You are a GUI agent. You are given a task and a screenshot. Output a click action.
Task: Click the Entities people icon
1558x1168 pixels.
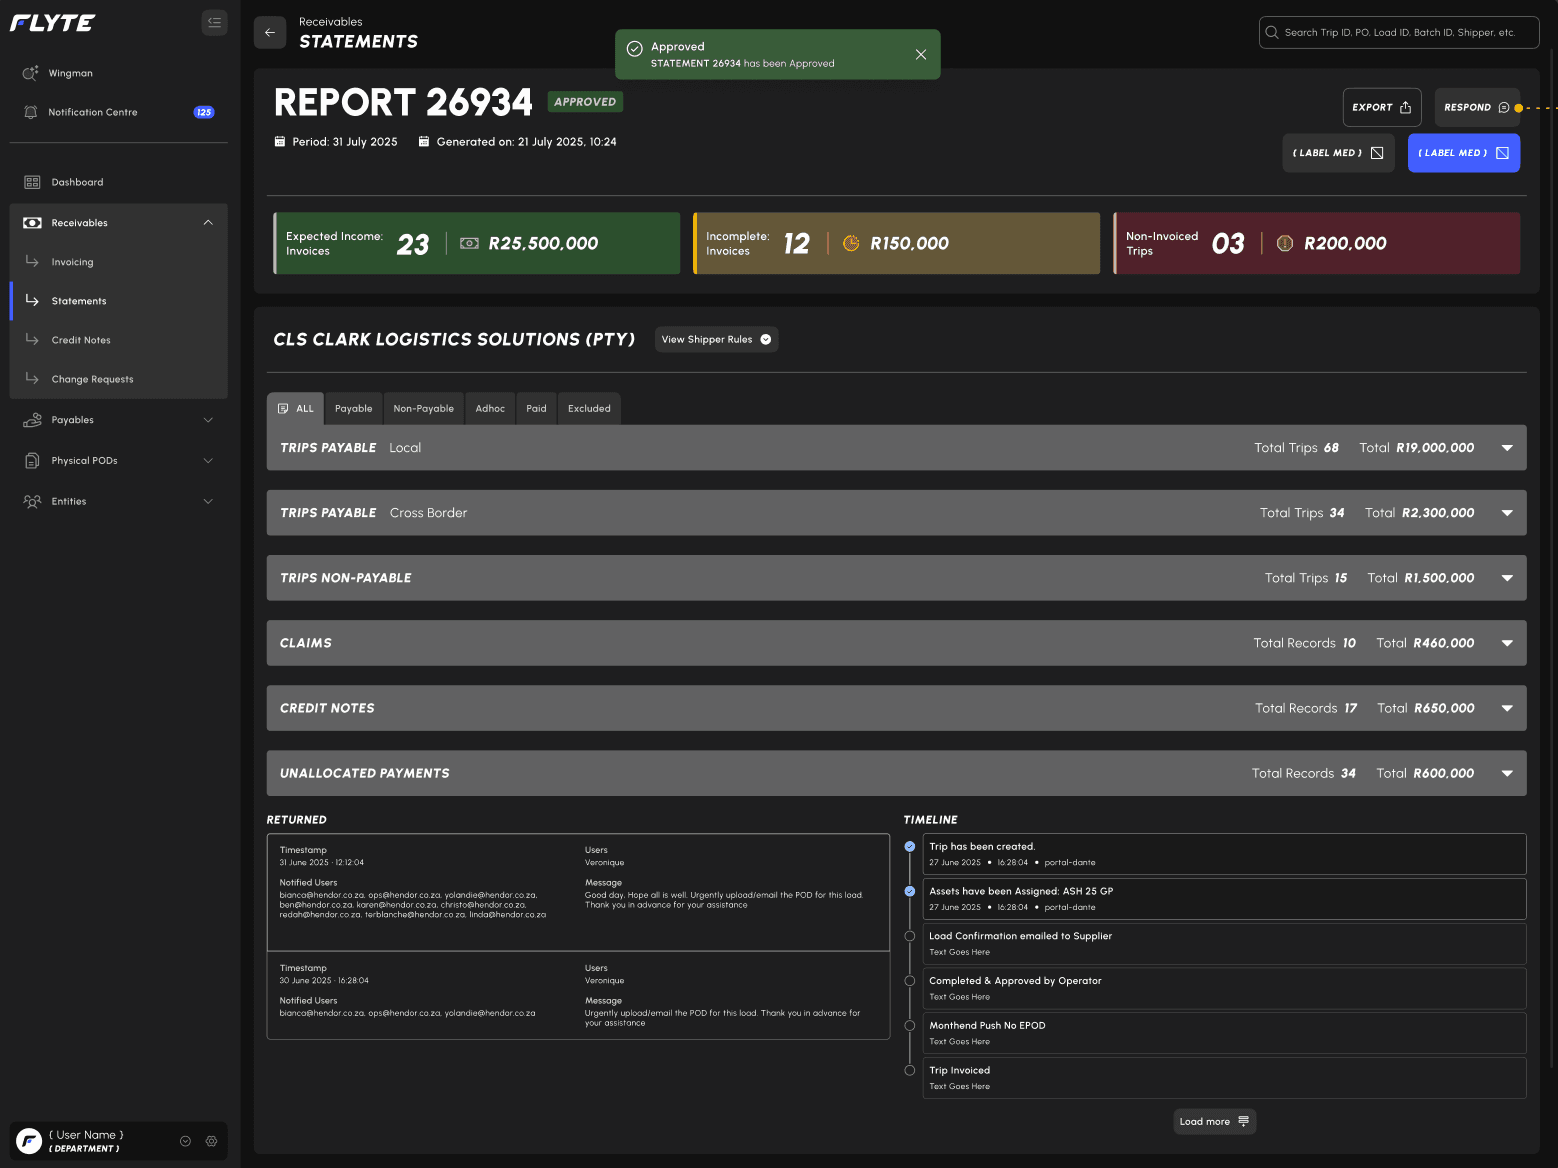coord(31,501)
